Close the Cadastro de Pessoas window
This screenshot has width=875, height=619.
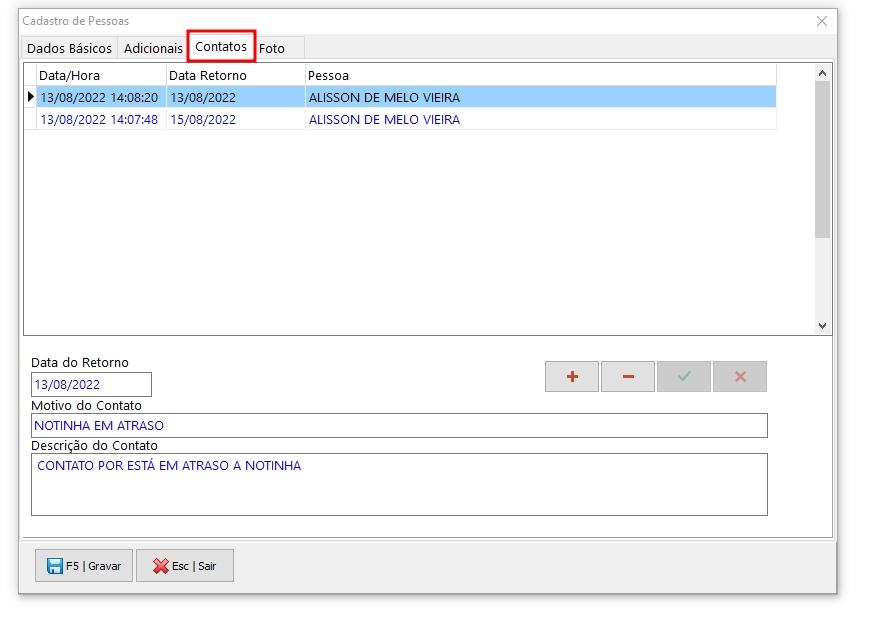coord(822,21)
